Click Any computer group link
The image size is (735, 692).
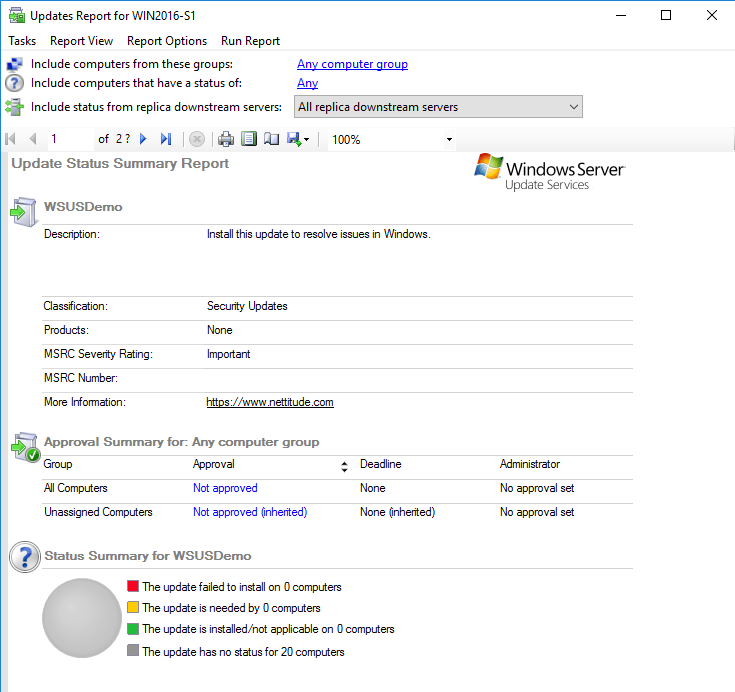(x=352, y=64)
